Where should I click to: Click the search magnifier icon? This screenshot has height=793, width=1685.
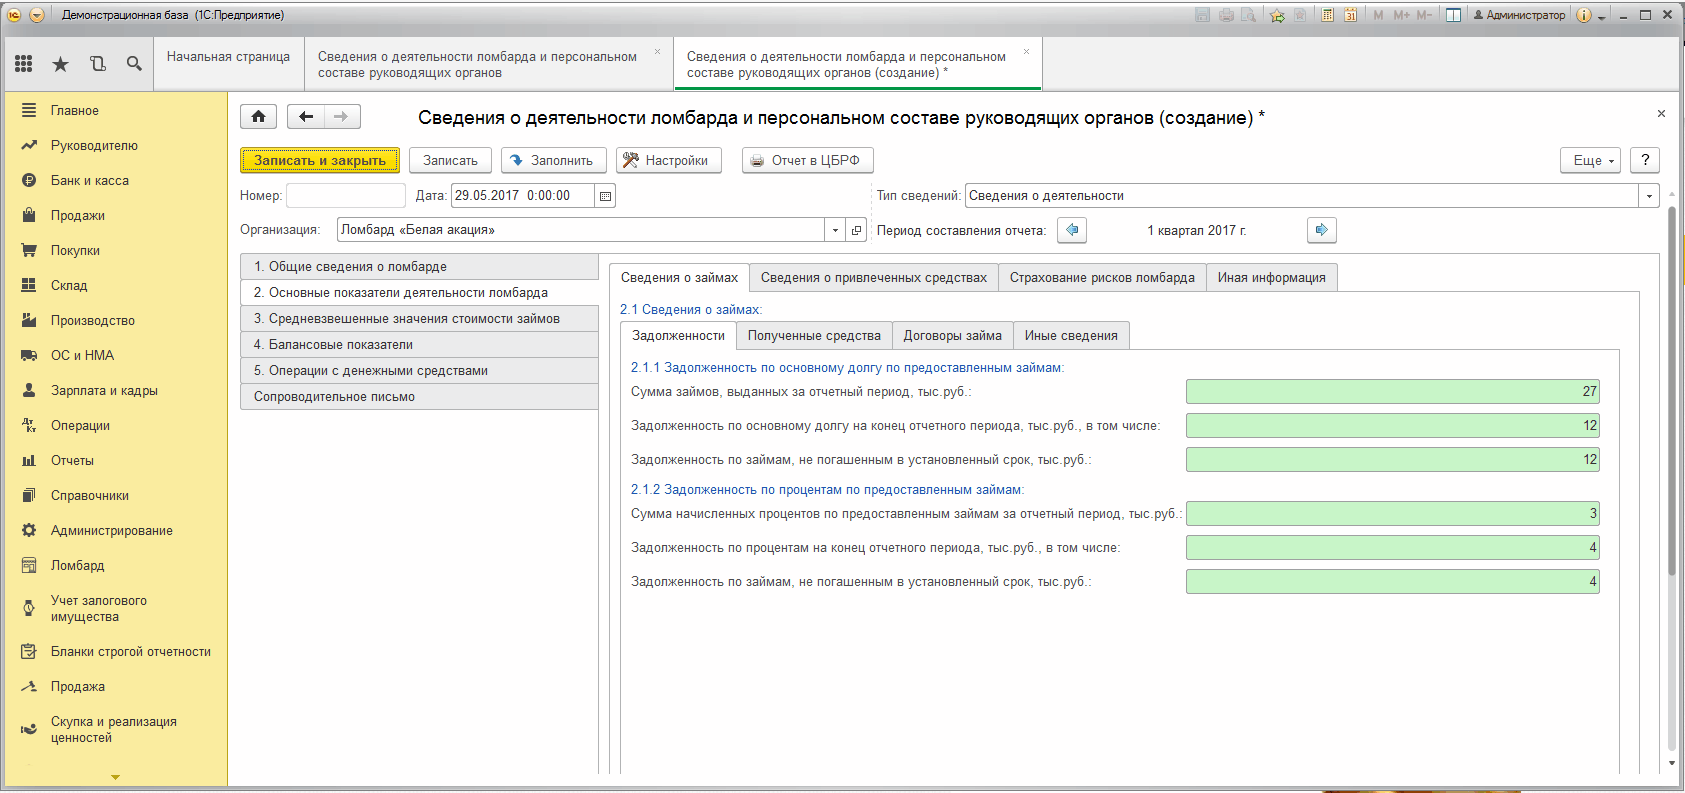(134, 64)
